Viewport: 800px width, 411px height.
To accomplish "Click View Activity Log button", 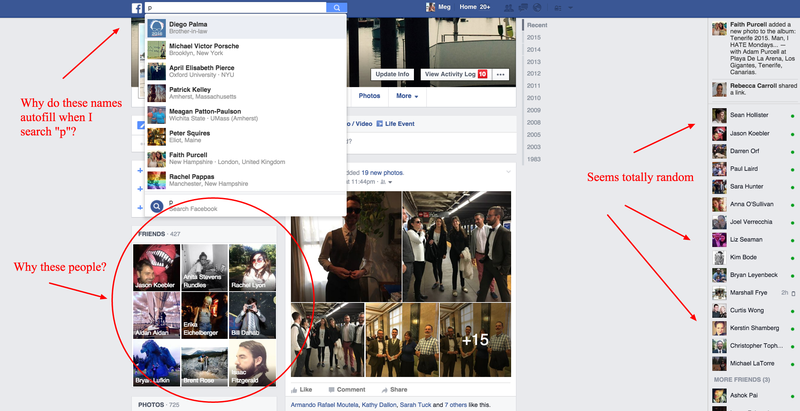I will coord(455,74).
